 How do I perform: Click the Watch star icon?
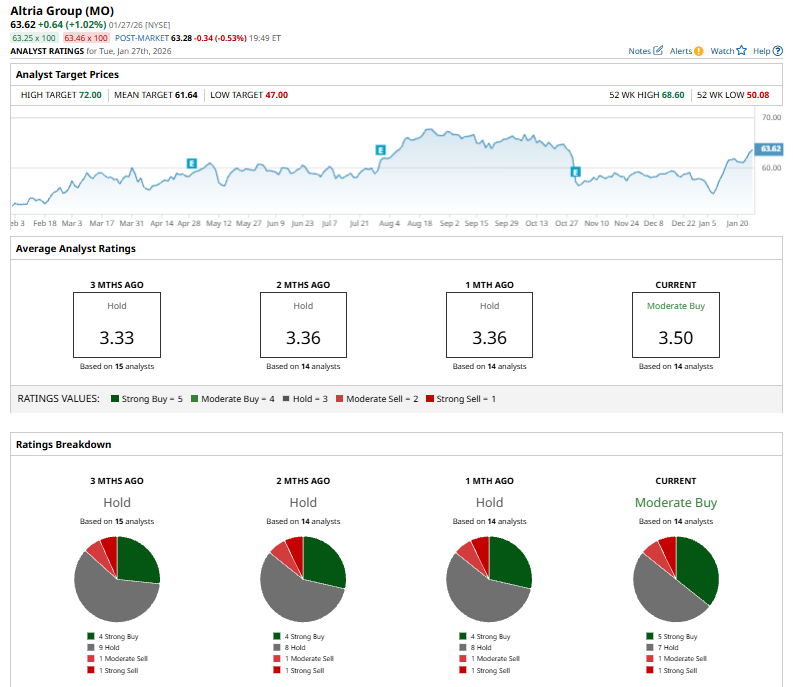click(741, 51)
